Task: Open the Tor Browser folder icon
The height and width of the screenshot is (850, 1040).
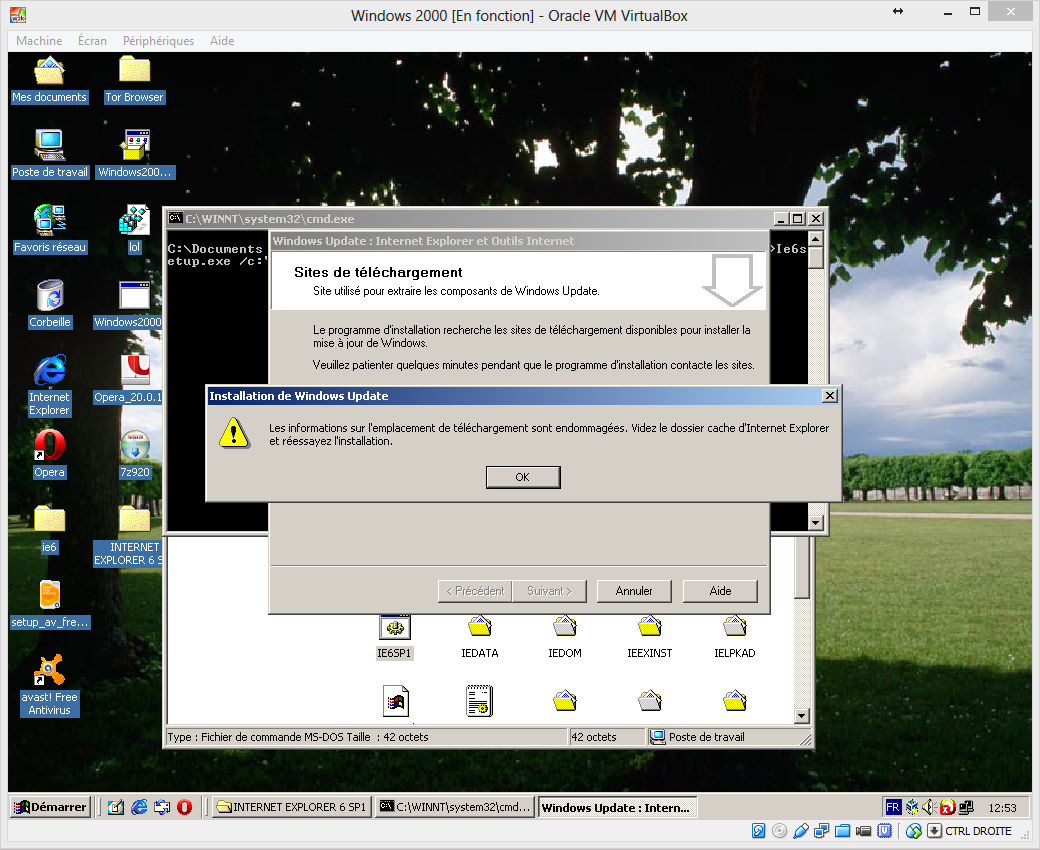Action: pos(135,81)
